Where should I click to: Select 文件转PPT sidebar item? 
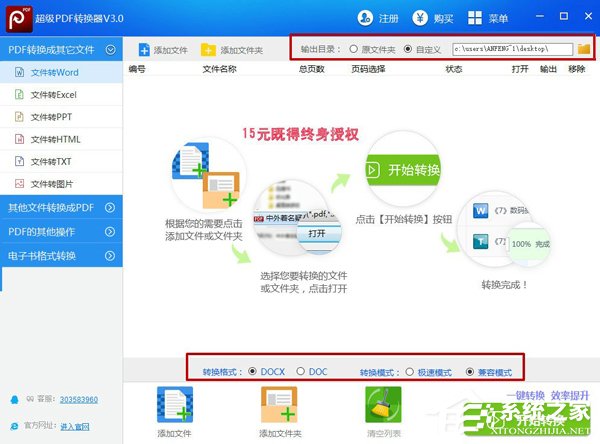pyautogui.click(x=61, y=117)
